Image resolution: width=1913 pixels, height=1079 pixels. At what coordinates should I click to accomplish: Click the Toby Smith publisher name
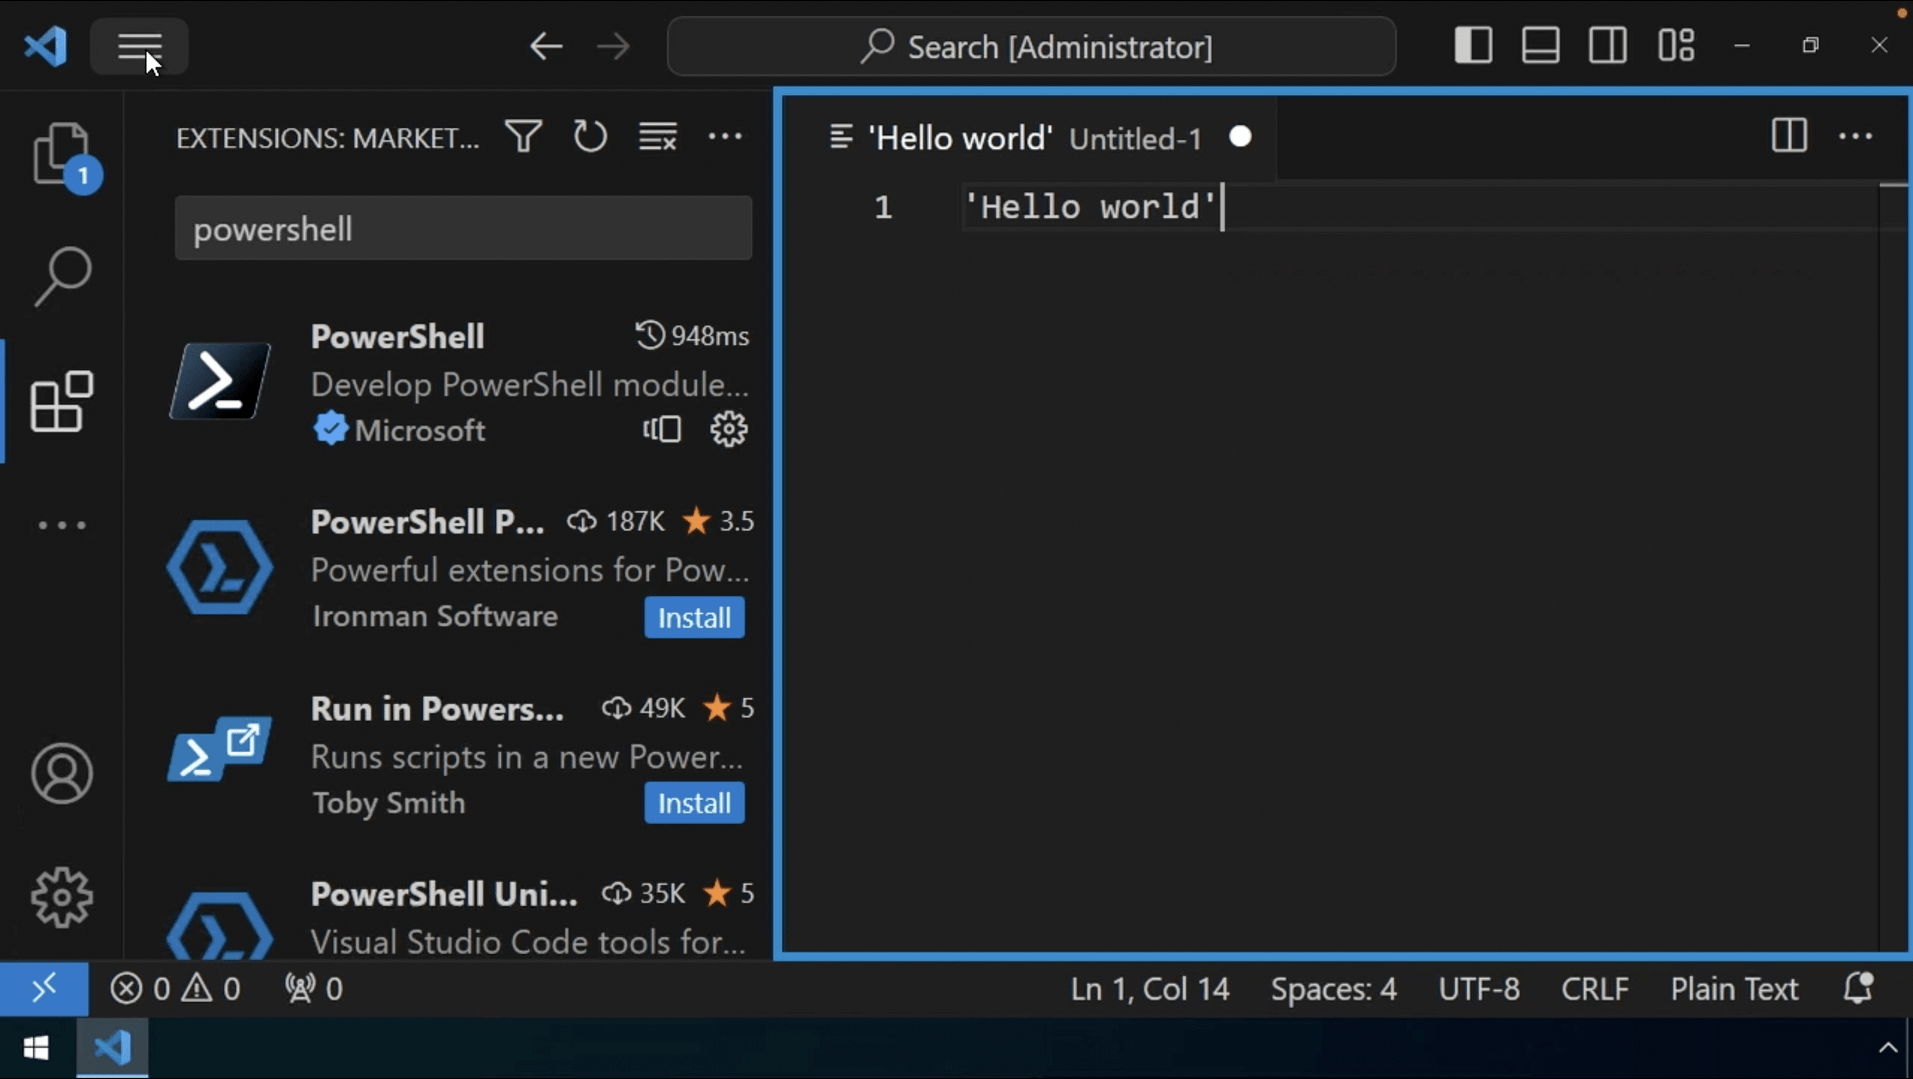click(x=388, y=803)
